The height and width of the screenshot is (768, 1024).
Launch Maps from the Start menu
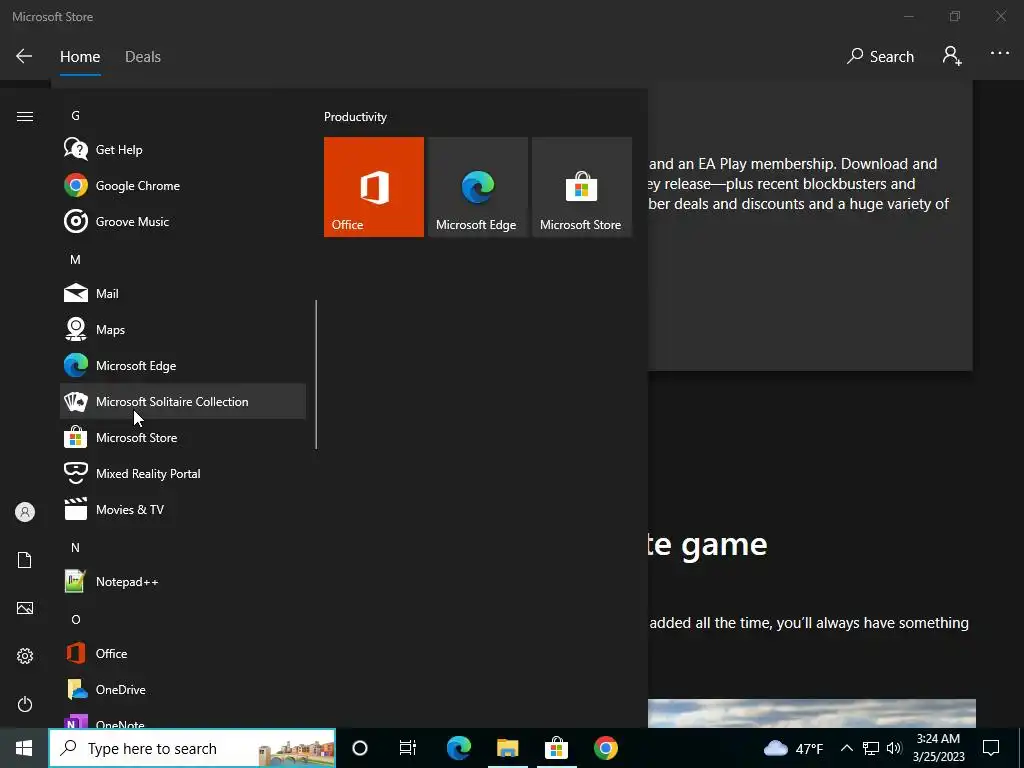(x=183, y=329)
